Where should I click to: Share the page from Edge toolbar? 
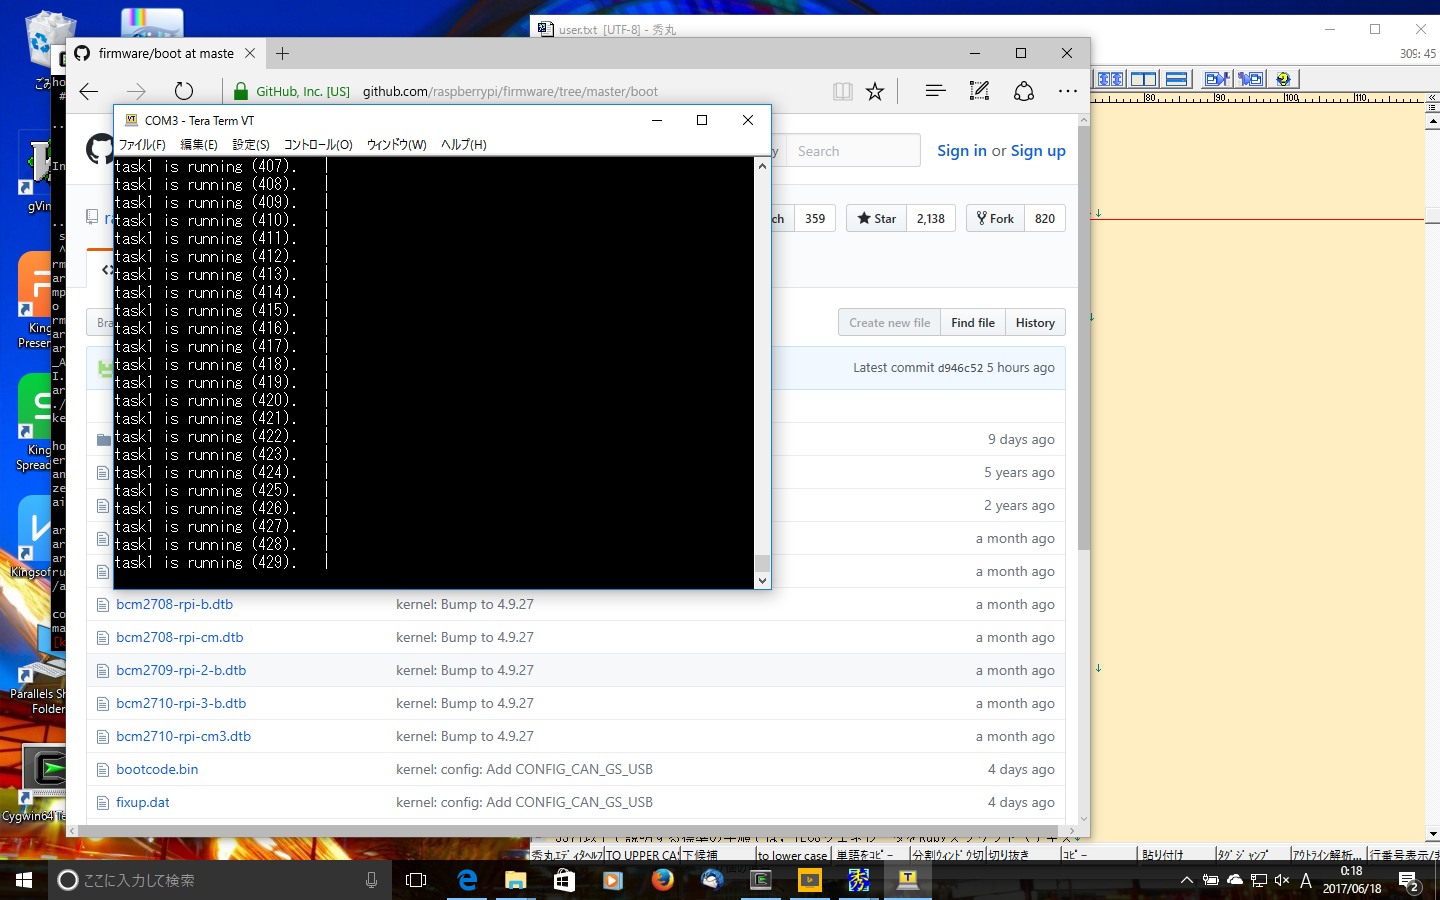point(1023,91)
